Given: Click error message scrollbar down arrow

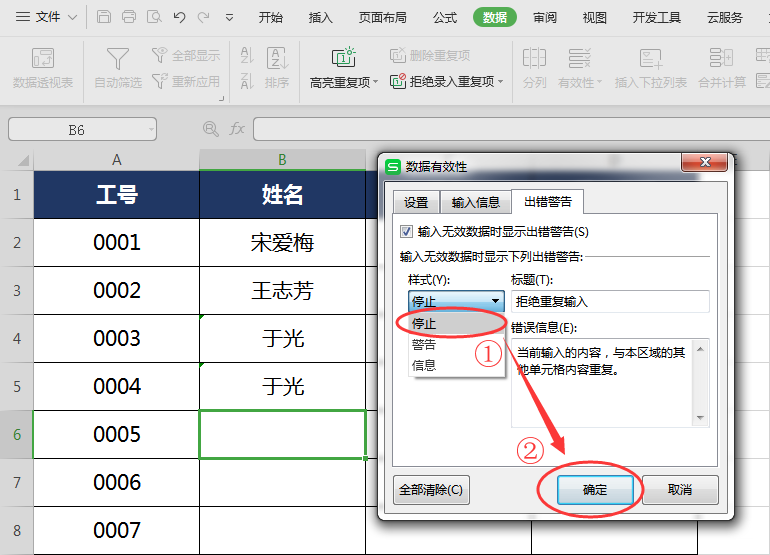Looking at the screenshot, I should (x=700, y=417).
